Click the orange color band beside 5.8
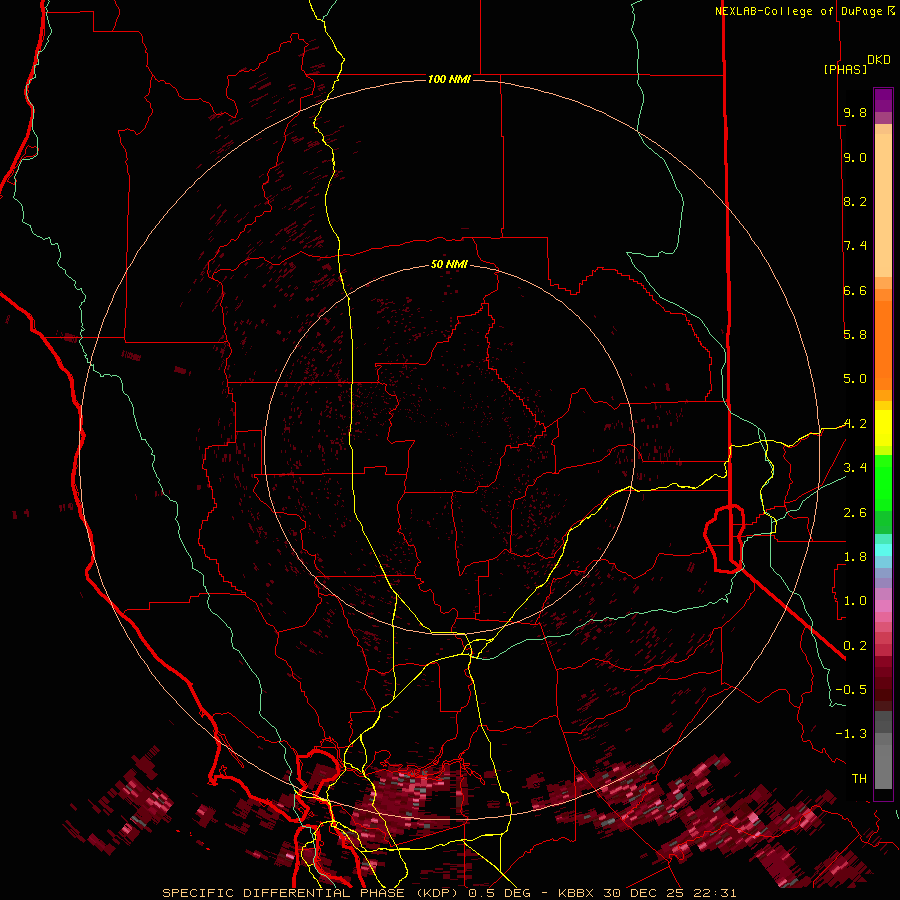The image size is (900, 900). coord(883,344)
